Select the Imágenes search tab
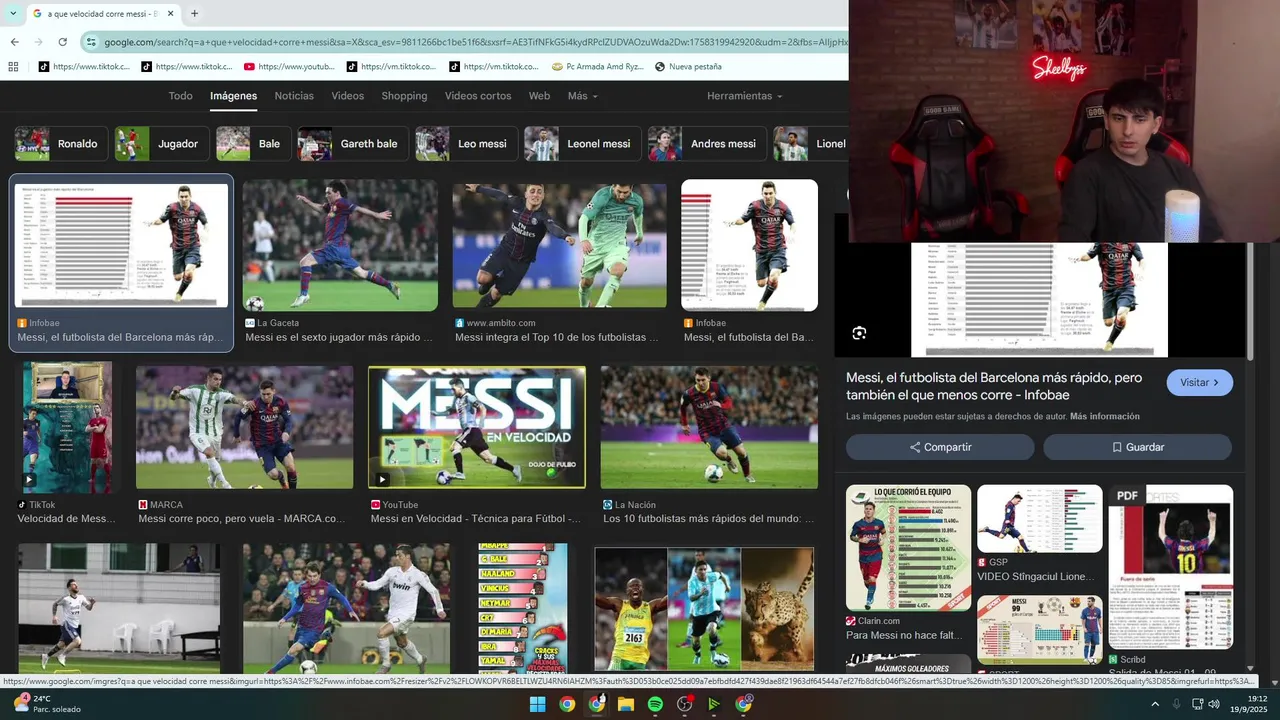 (233, 96)
